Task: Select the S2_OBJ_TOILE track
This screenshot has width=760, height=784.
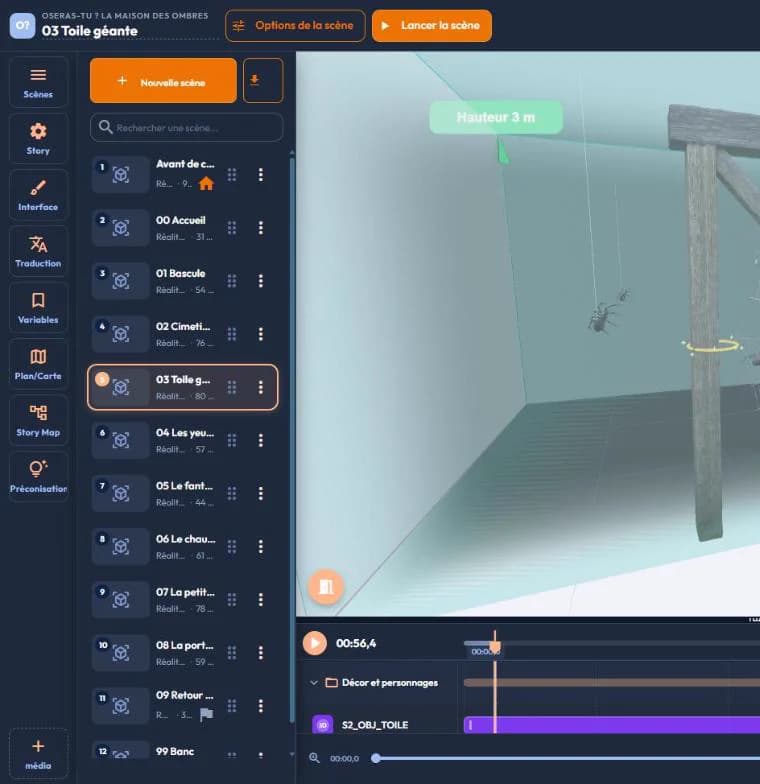Action: click(x=375, y=724)
